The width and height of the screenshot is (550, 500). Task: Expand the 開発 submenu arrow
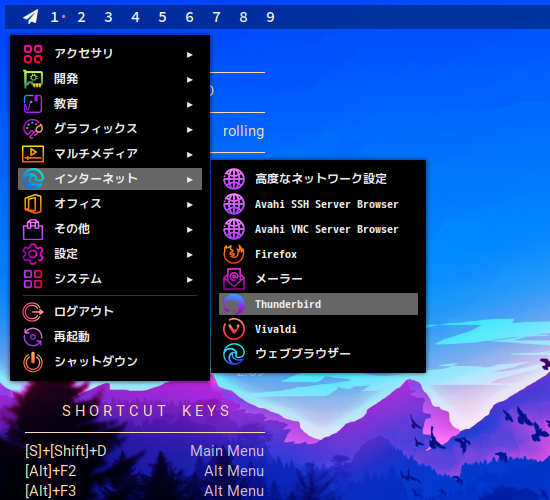190,80
